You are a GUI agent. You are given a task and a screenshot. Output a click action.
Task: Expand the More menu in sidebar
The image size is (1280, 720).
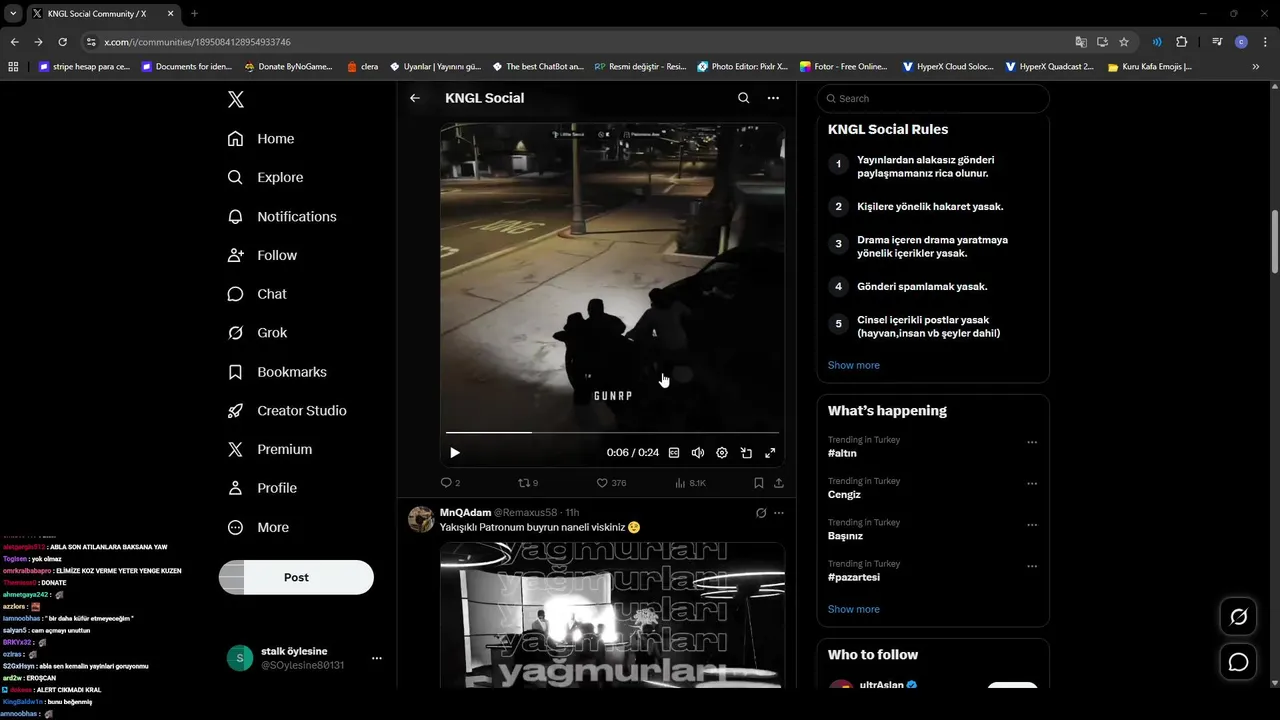259,527
